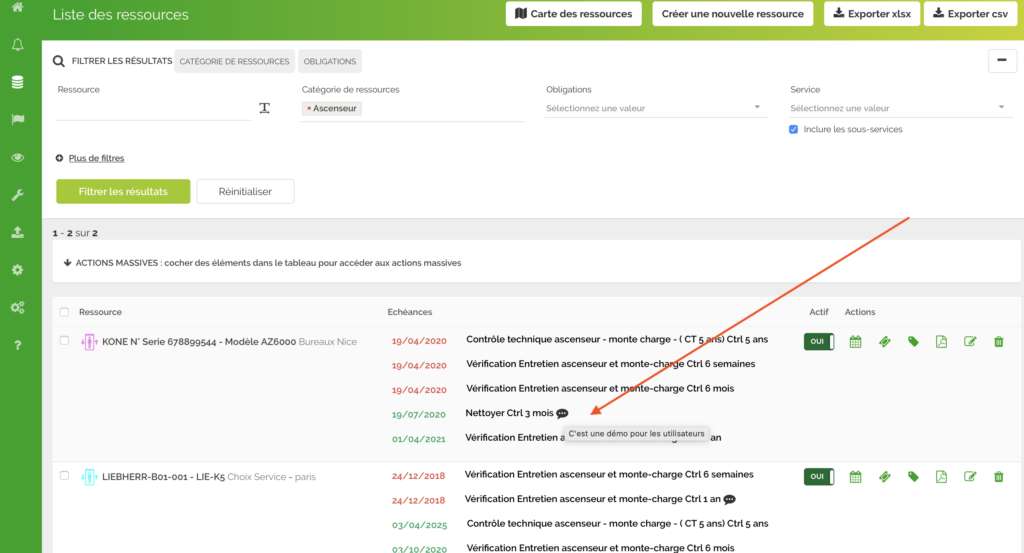Click the eye icon in sidebar

[17, 157]
